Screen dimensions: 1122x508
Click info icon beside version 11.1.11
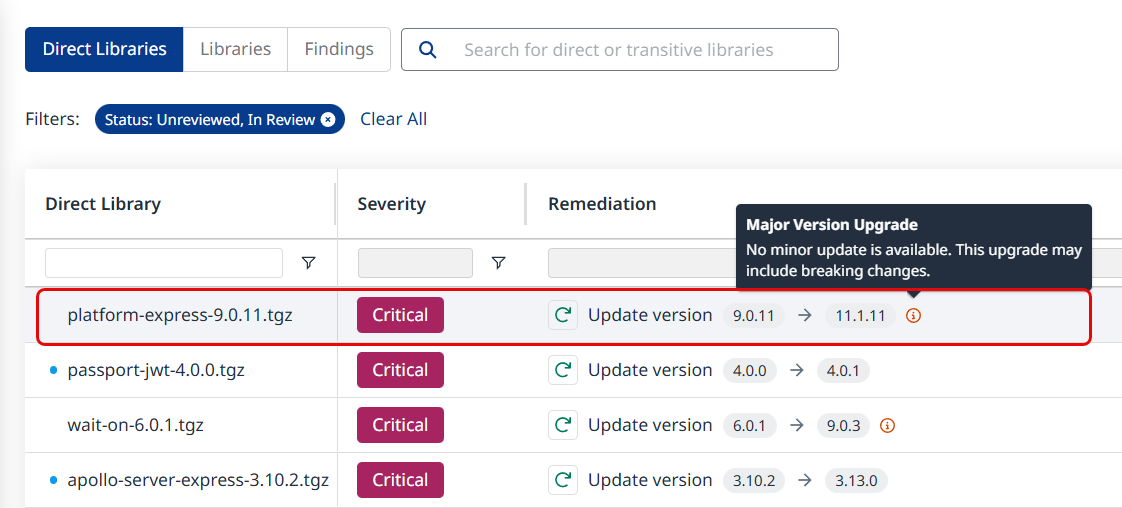tap(913, 316)
